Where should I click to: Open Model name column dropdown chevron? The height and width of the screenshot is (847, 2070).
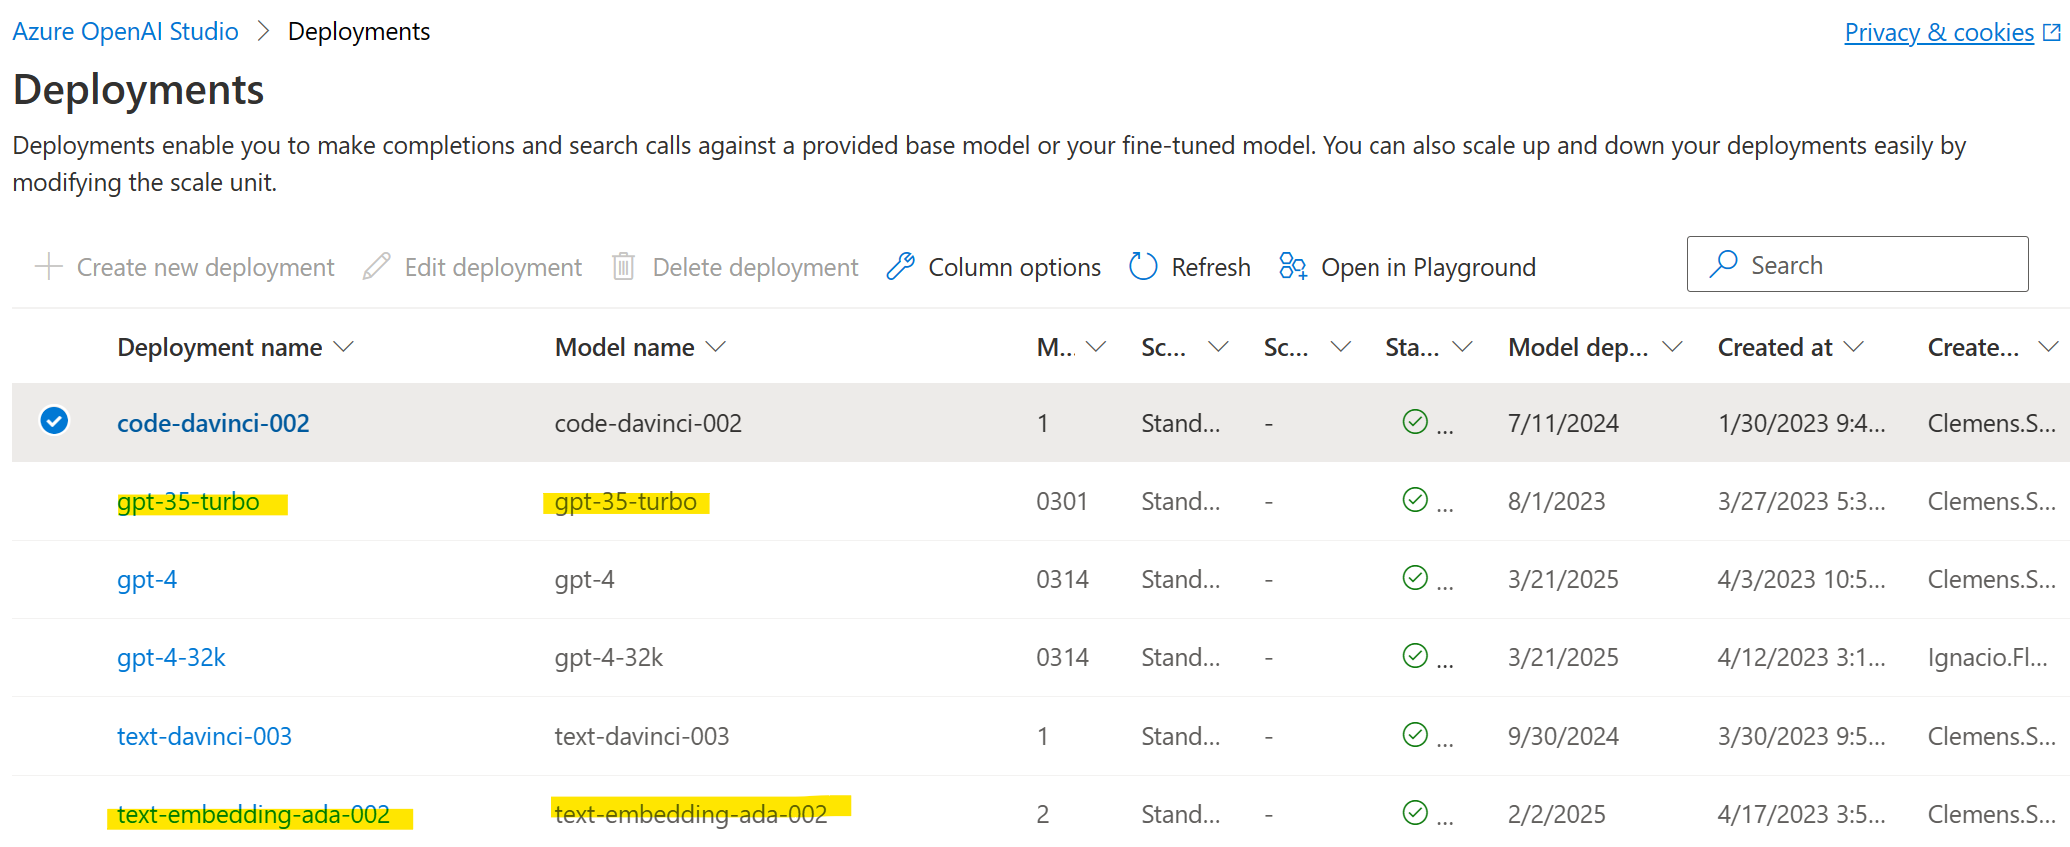point(715,347)
